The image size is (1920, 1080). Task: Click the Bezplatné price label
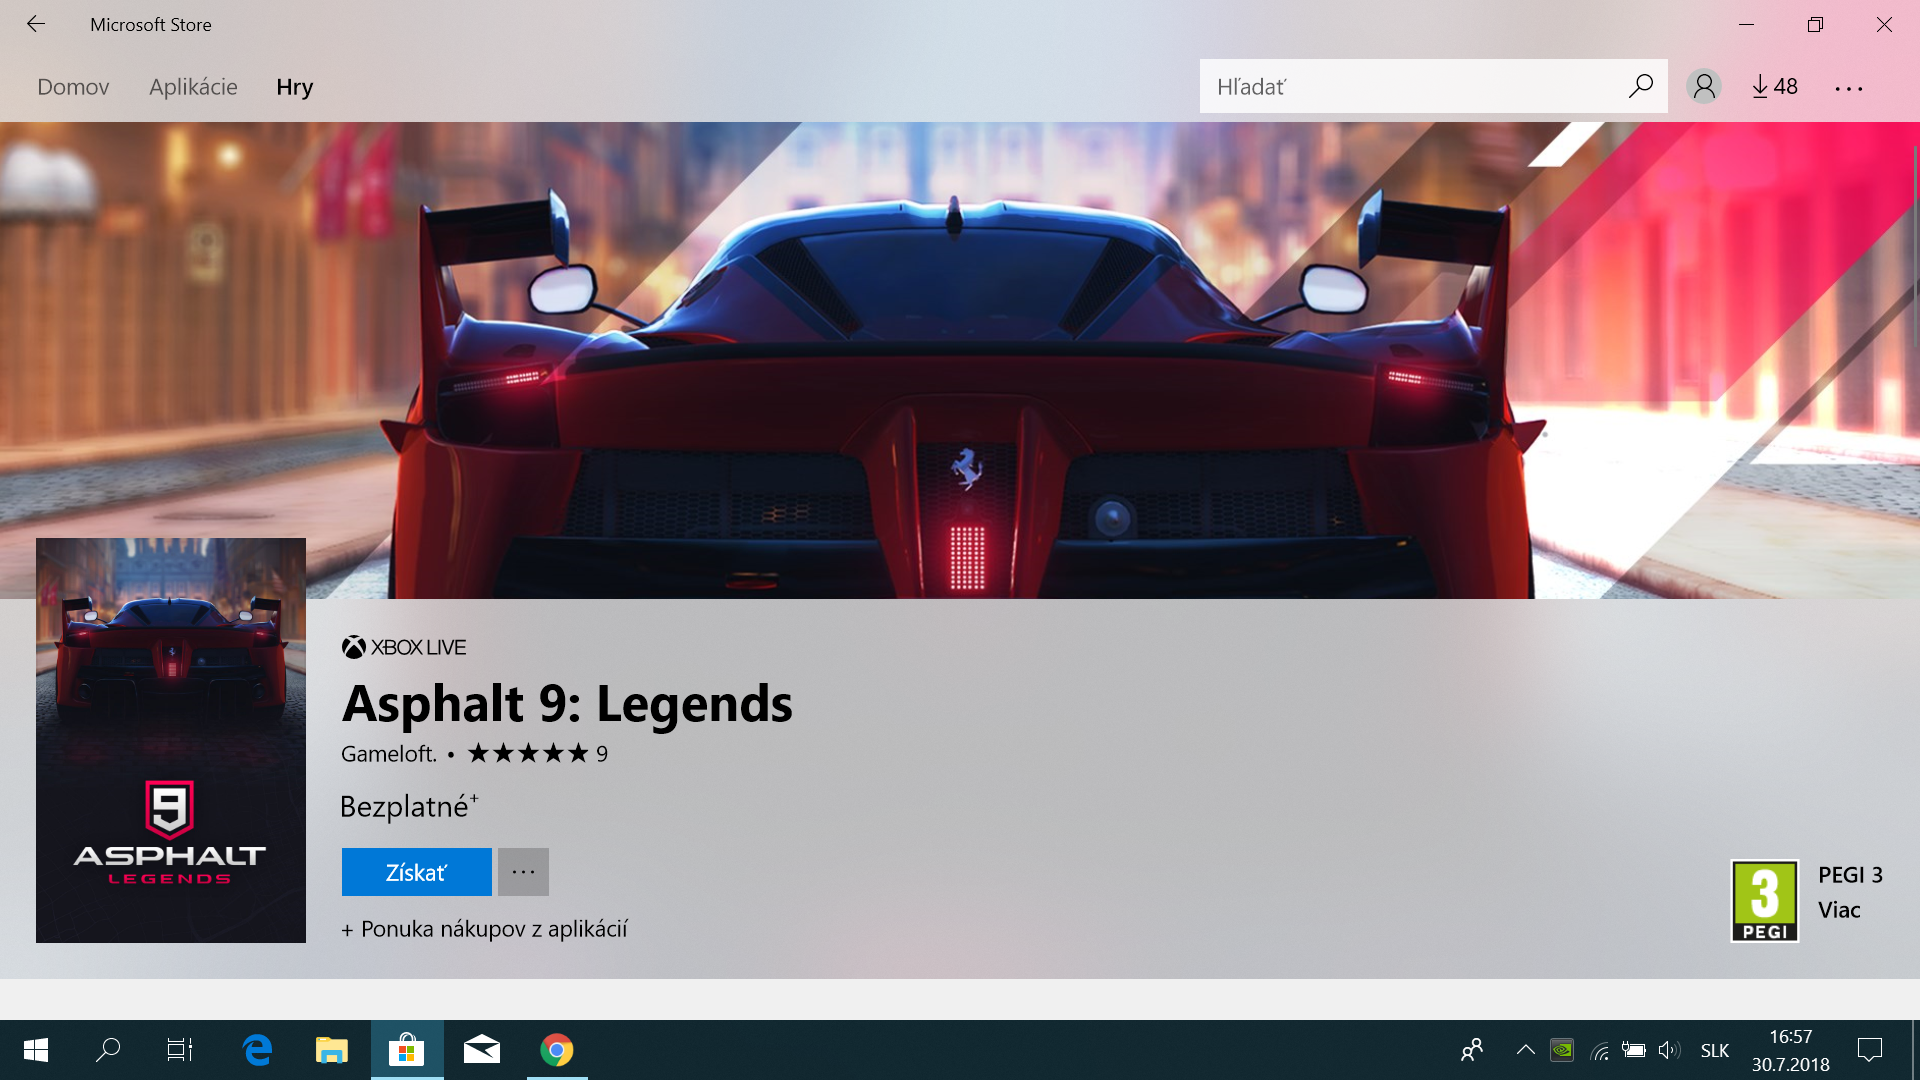coord(409,806)
